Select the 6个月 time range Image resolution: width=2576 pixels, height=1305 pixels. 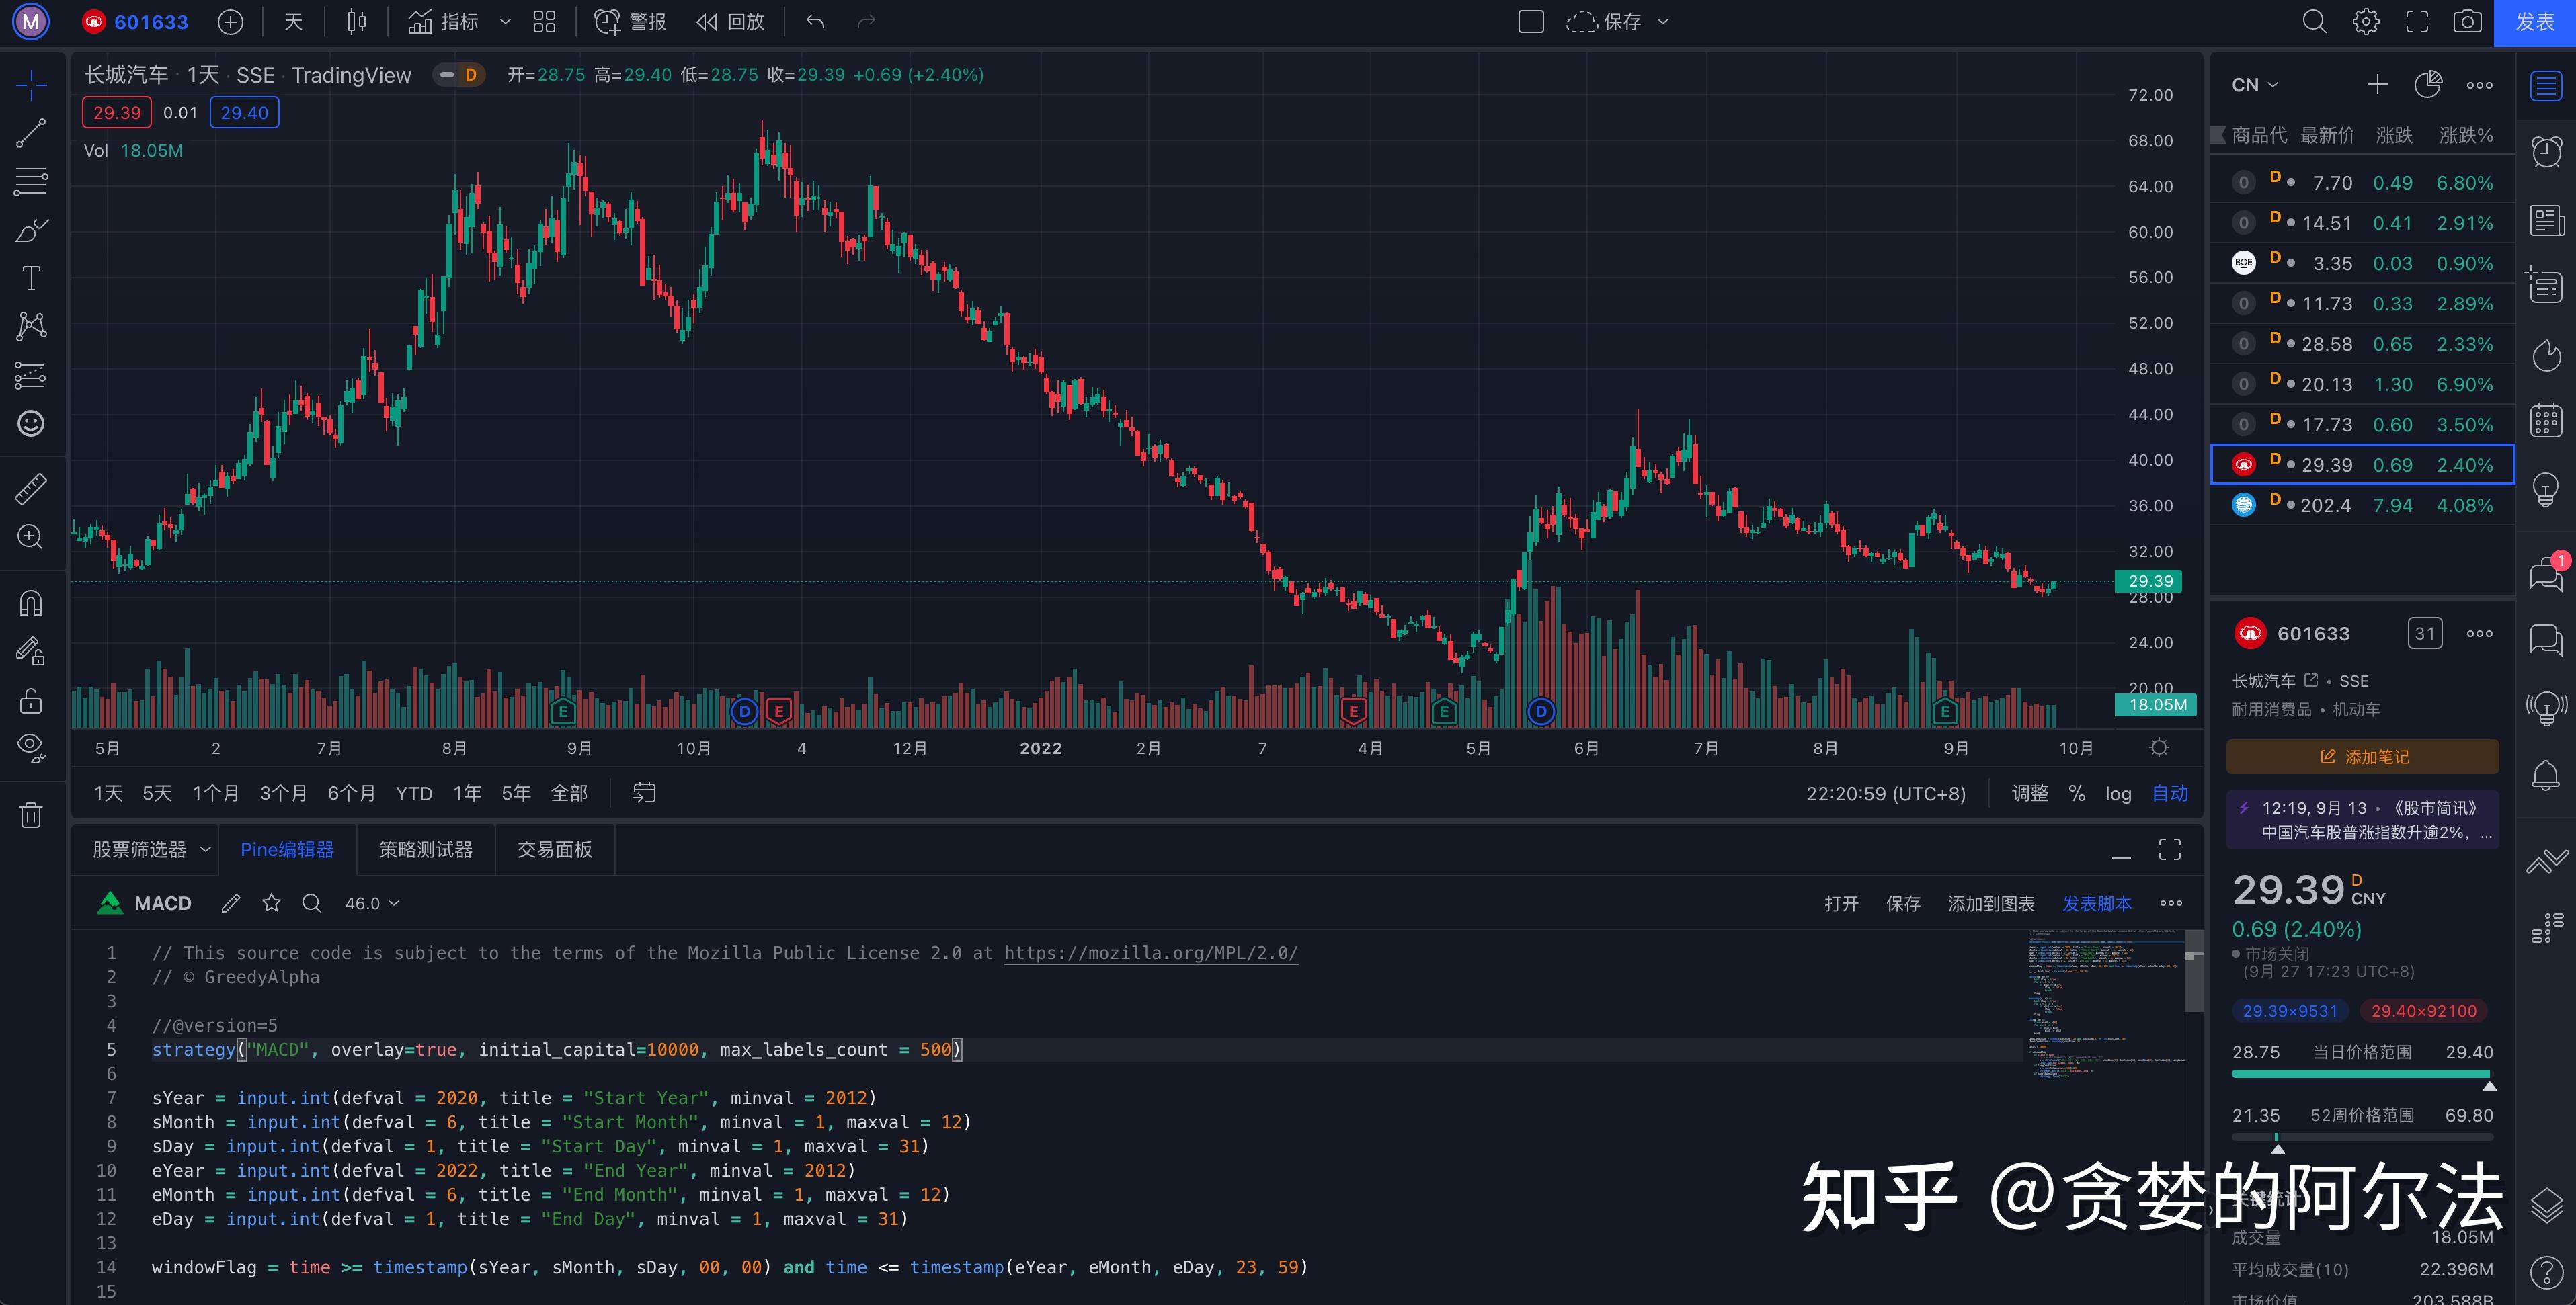click(351, 794)
